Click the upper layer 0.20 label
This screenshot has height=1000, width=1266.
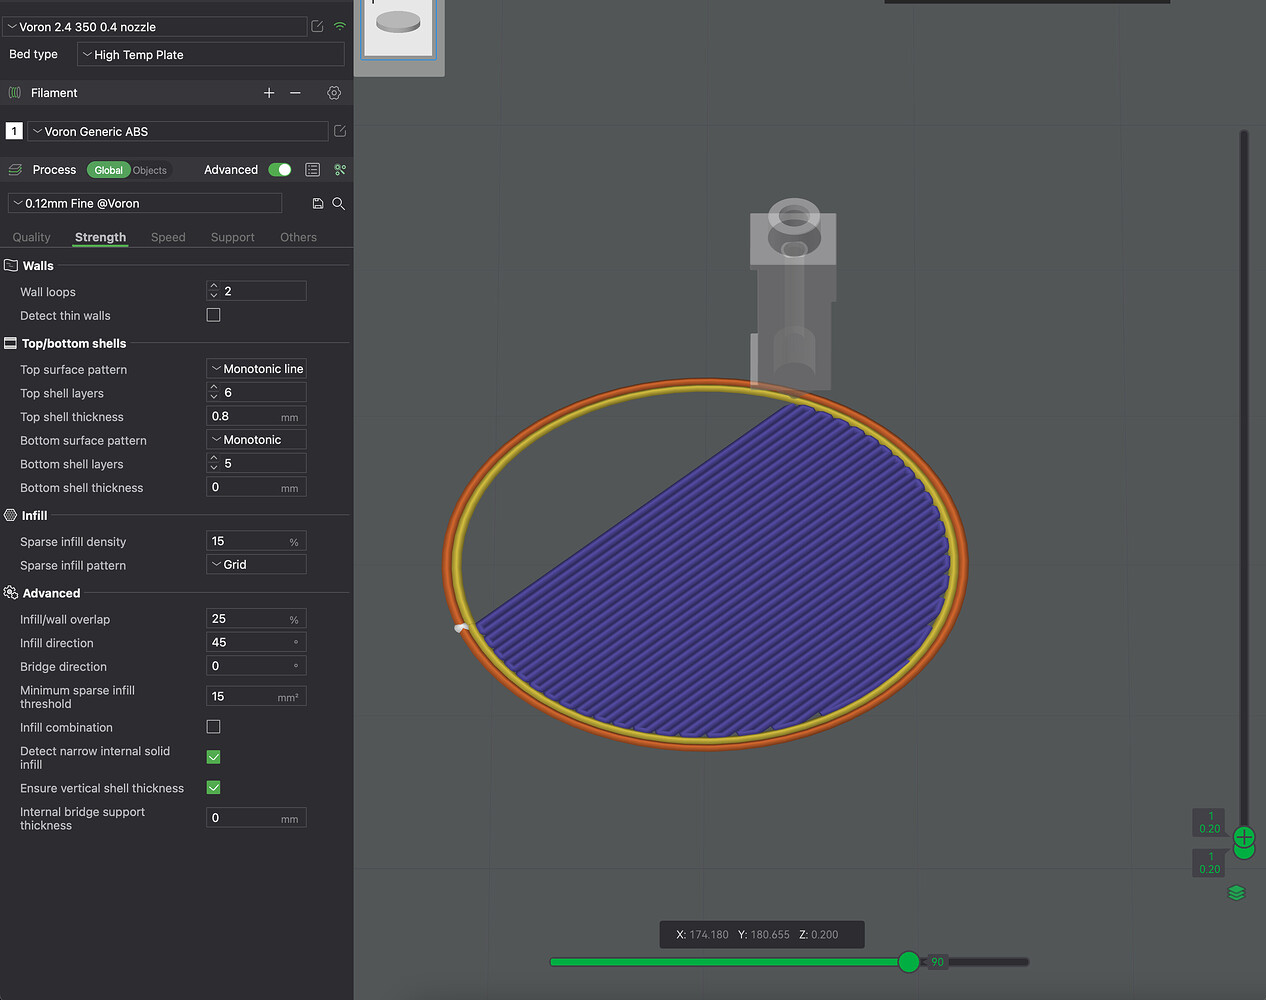click(x=1210, y=822)
